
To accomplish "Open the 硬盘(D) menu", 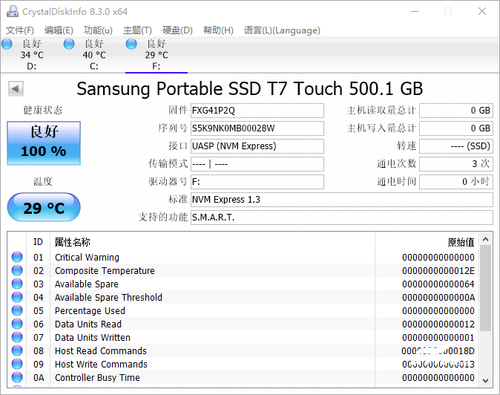I will [177, 30].
